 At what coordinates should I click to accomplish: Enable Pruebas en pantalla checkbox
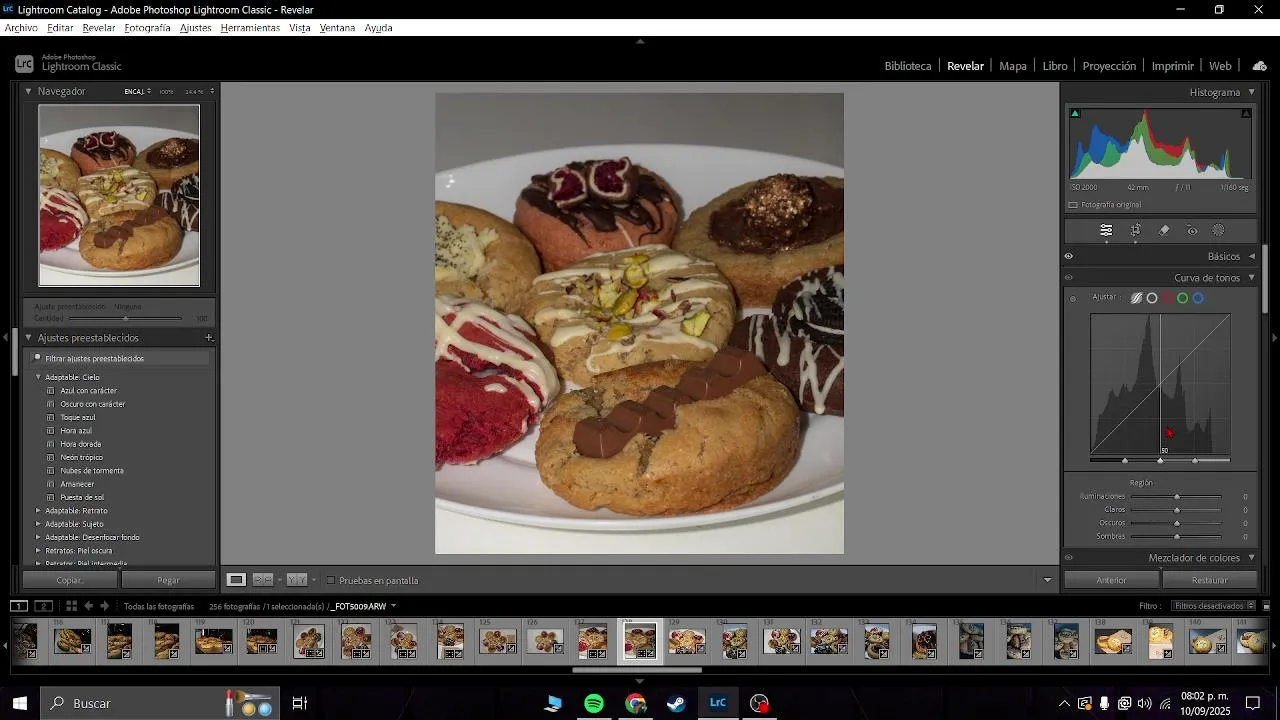coord(331,580)
